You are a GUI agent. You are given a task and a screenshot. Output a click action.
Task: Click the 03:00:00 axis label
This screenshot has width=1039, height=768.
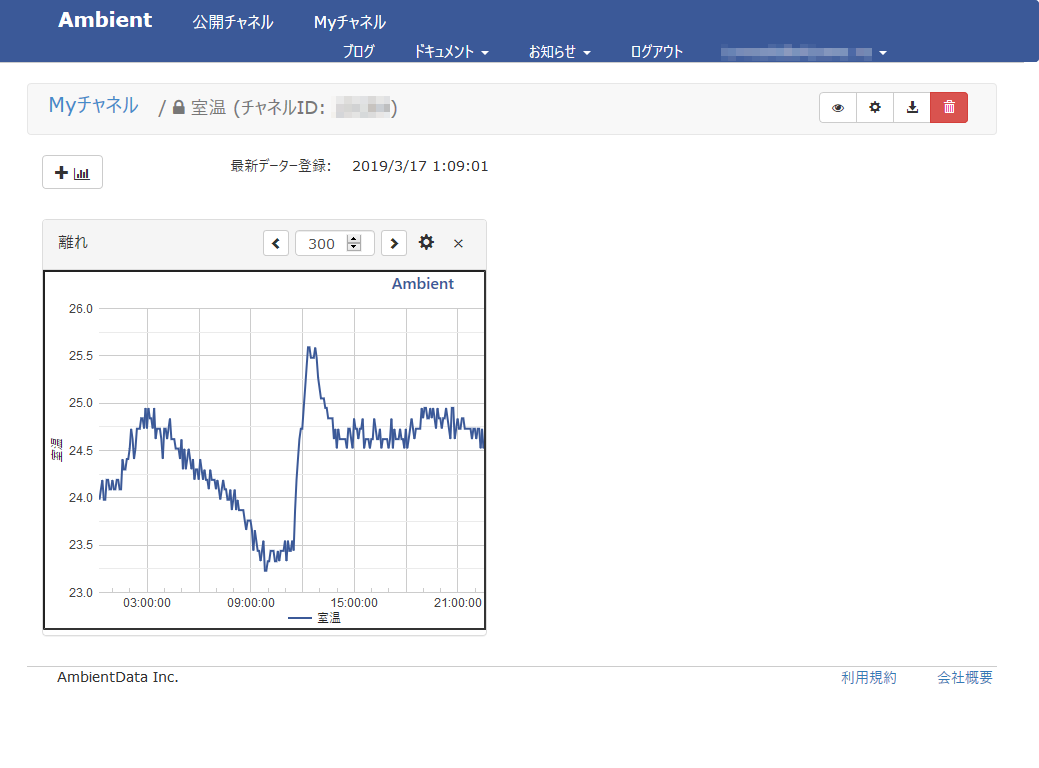[x=146, y=603]
